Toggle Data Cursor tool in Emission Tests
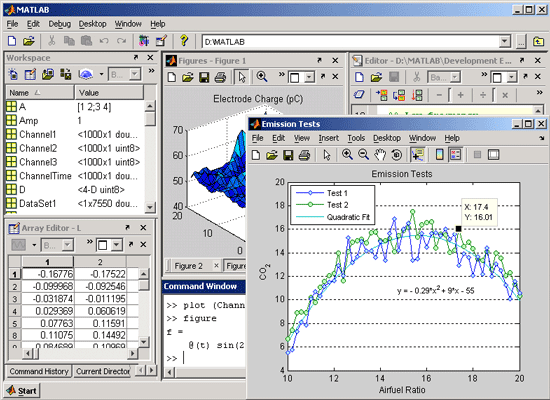This screenshot has width=550, height=400. (x=417, y=155)
